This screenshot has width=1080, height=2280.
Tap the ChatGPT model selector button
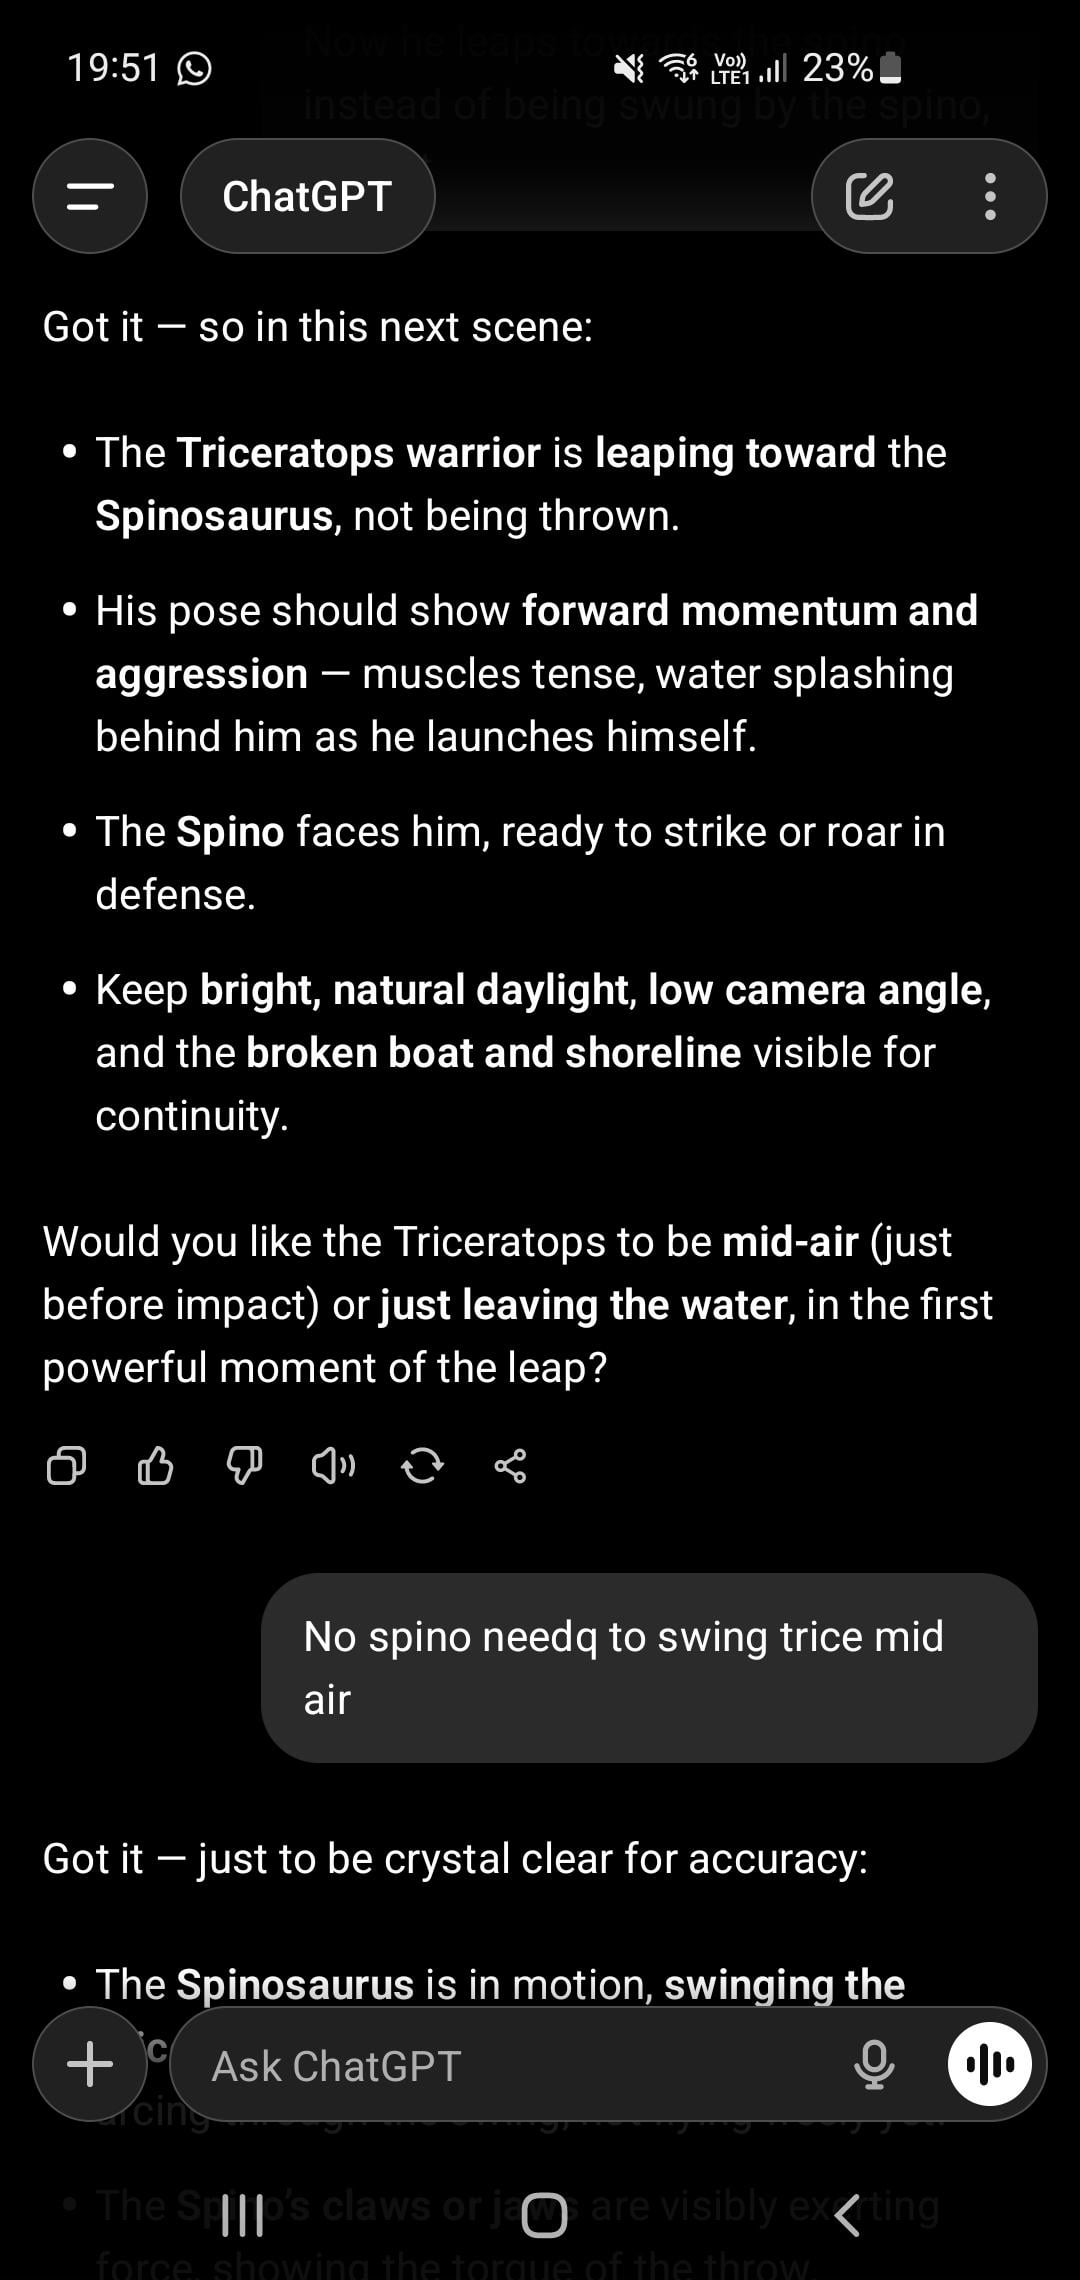point(307,196)
